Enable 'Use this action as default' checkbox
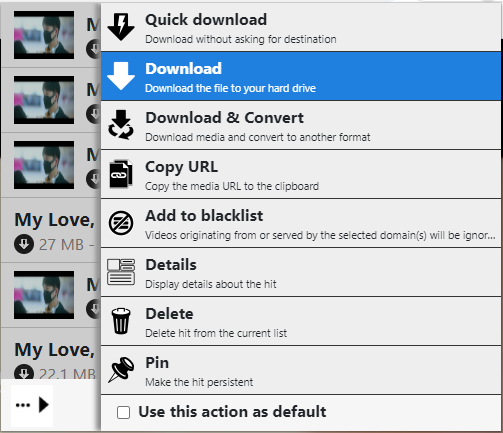The width and height of the screenshot is (503, 433). [123, 412]
